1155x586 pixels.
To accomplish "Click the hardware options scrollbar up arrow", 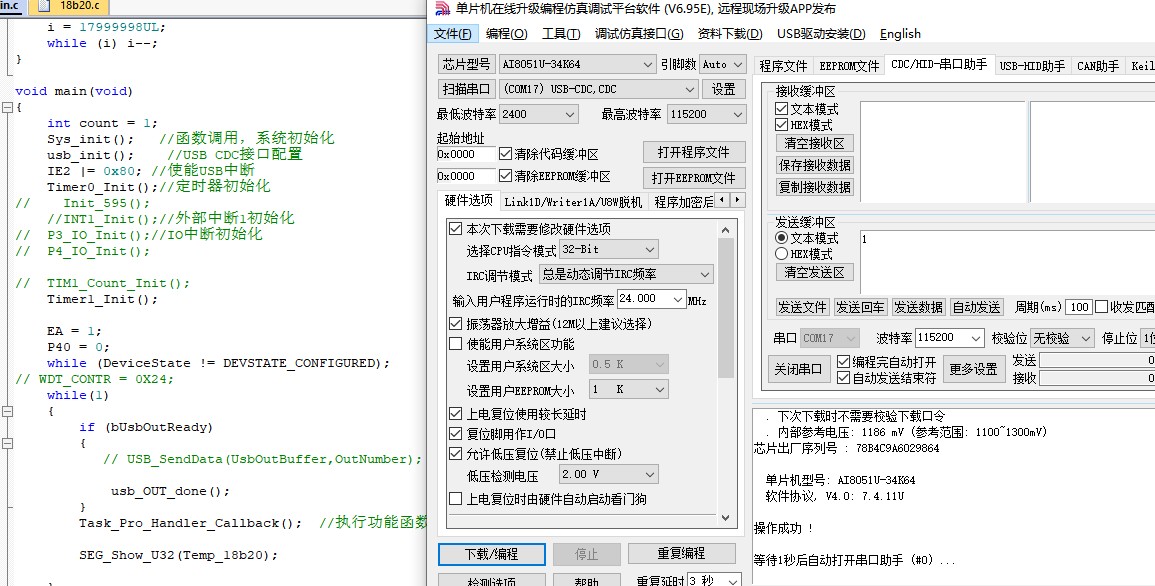I will click(726, 230).
